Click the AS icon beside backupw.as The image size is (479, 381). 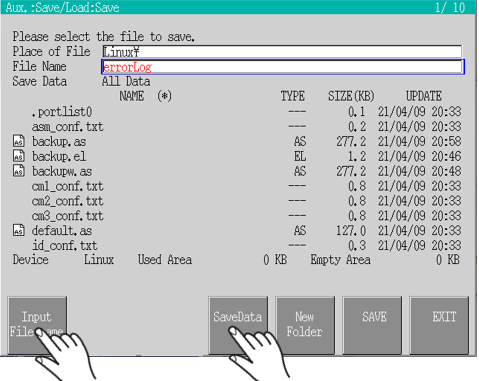coord(19,171)
